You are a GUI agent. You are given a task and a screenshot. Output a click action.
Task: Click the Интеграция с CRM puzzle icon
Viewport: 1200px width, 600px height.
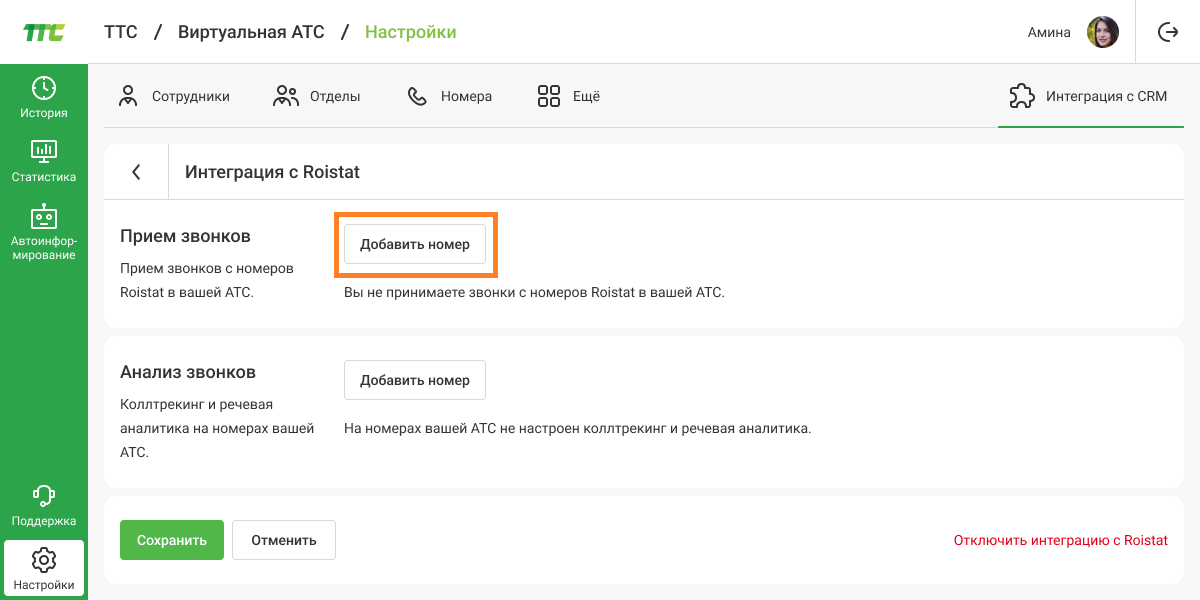pos(1022,96)
